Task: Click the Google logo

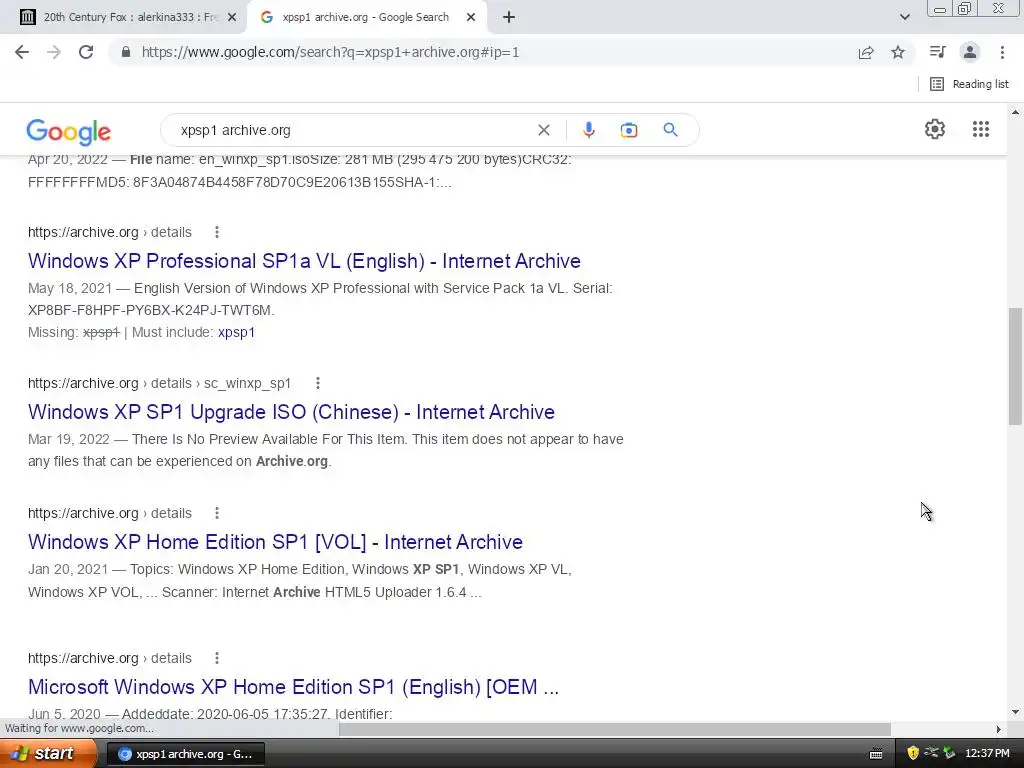Action: (x=69, y=132)
